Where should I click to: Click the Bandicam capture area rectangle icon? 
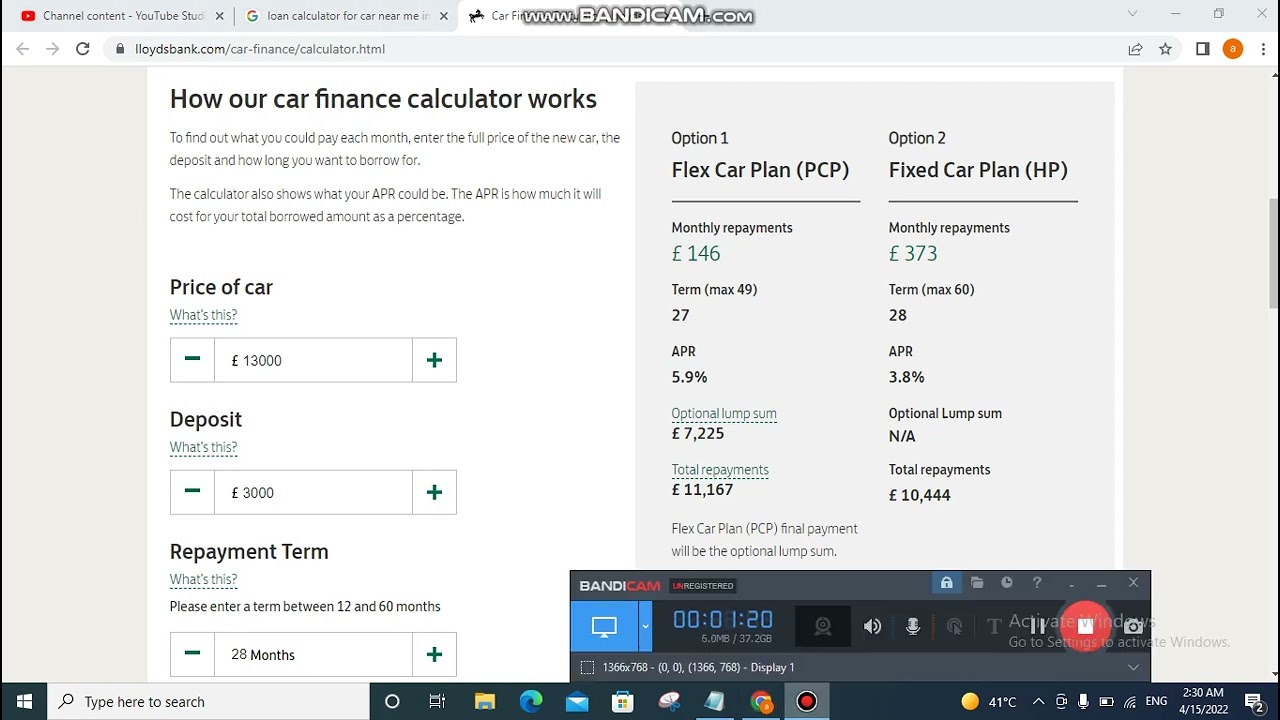[x=587, y=667]
